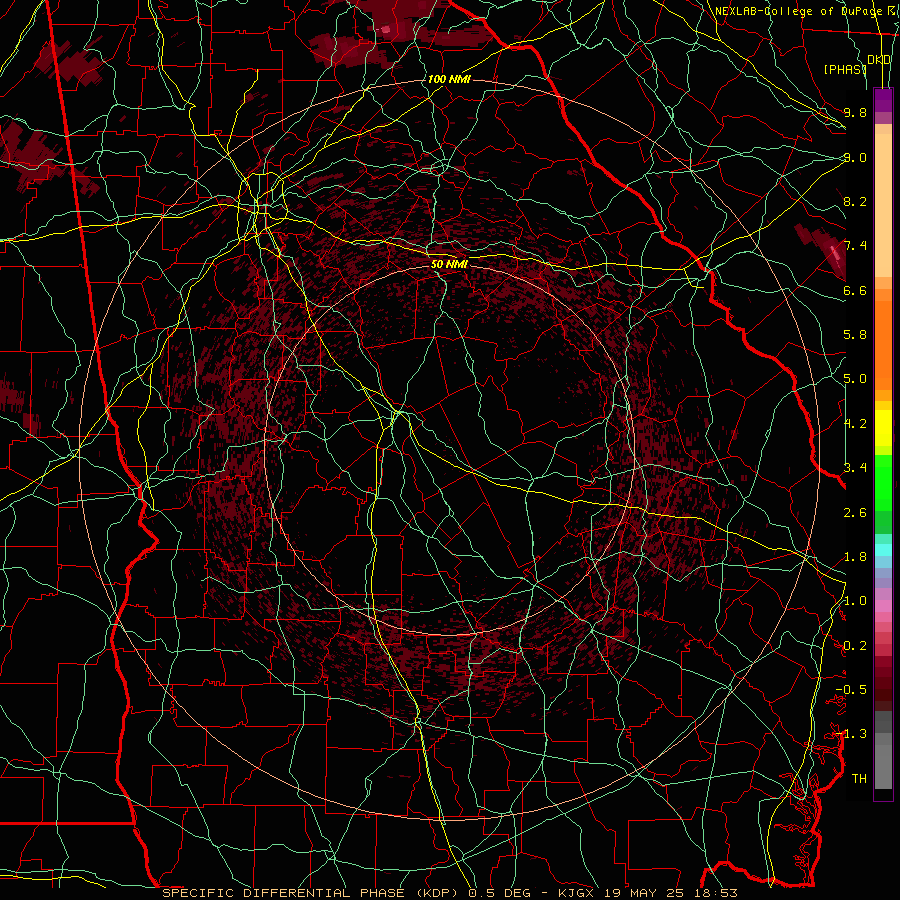Screen dimensions: 900x900
Task: Select the 2.6 value on the color scale
Action: tap(855, 513)
